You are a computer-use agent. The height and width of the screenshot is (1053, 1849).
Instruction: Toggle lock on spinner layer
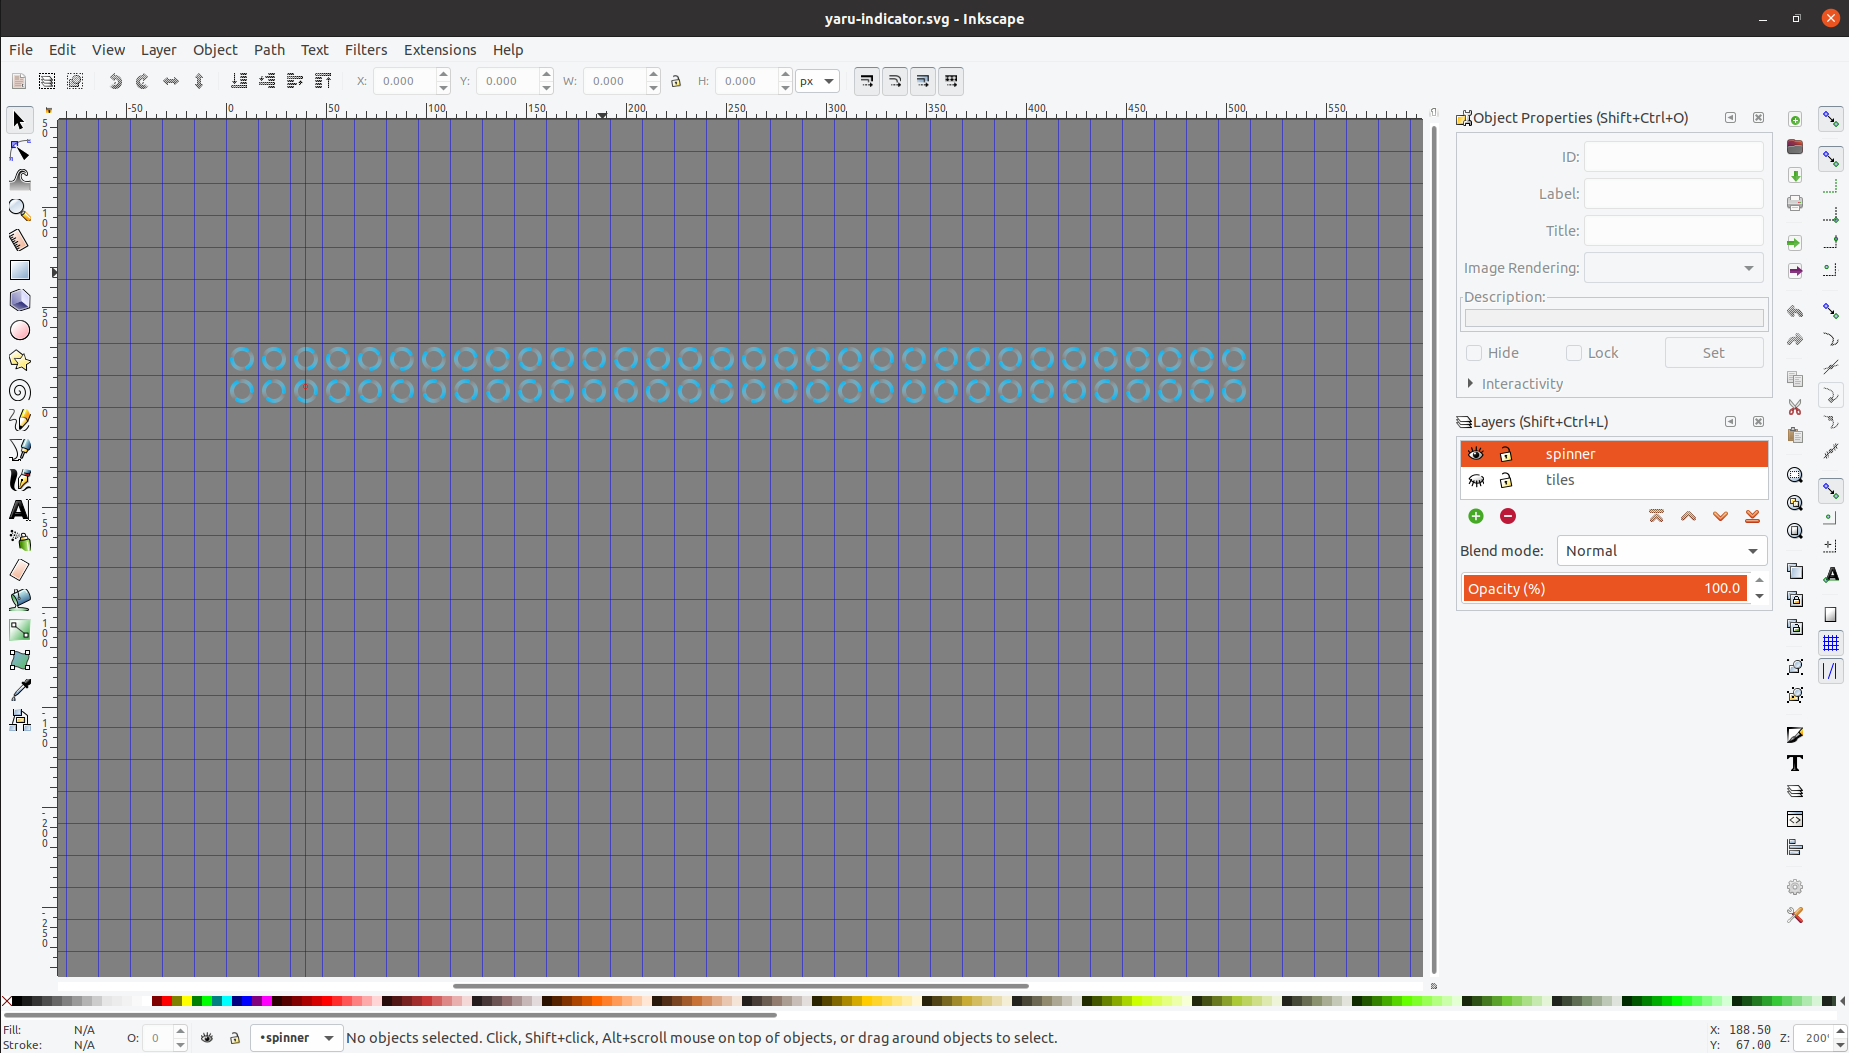(x=1506, y=454)
